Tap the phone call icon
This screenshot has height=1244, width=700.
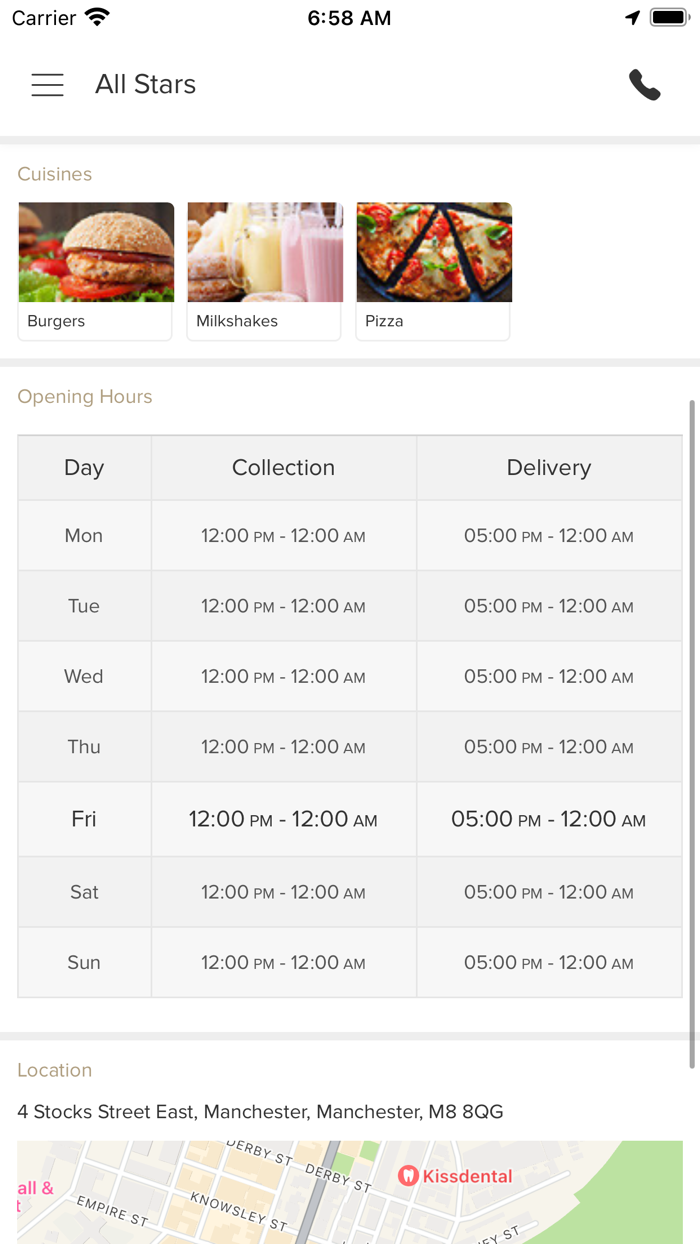(x=644, y=85)
